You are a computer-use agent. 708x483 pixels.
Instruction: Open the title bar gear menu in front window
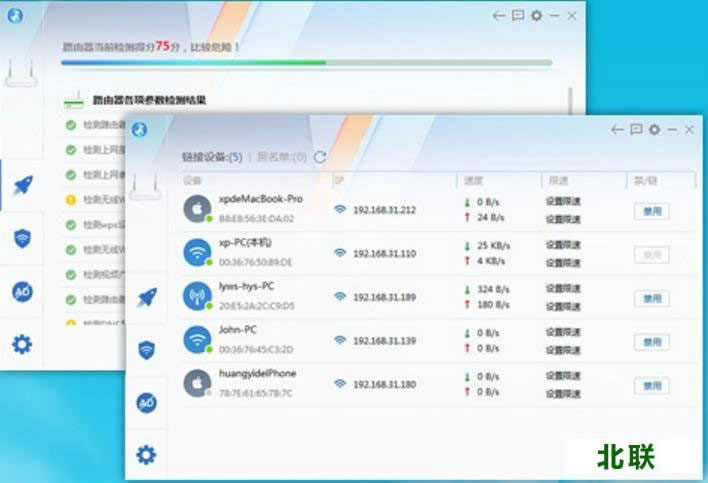click(x=654, y=130)
